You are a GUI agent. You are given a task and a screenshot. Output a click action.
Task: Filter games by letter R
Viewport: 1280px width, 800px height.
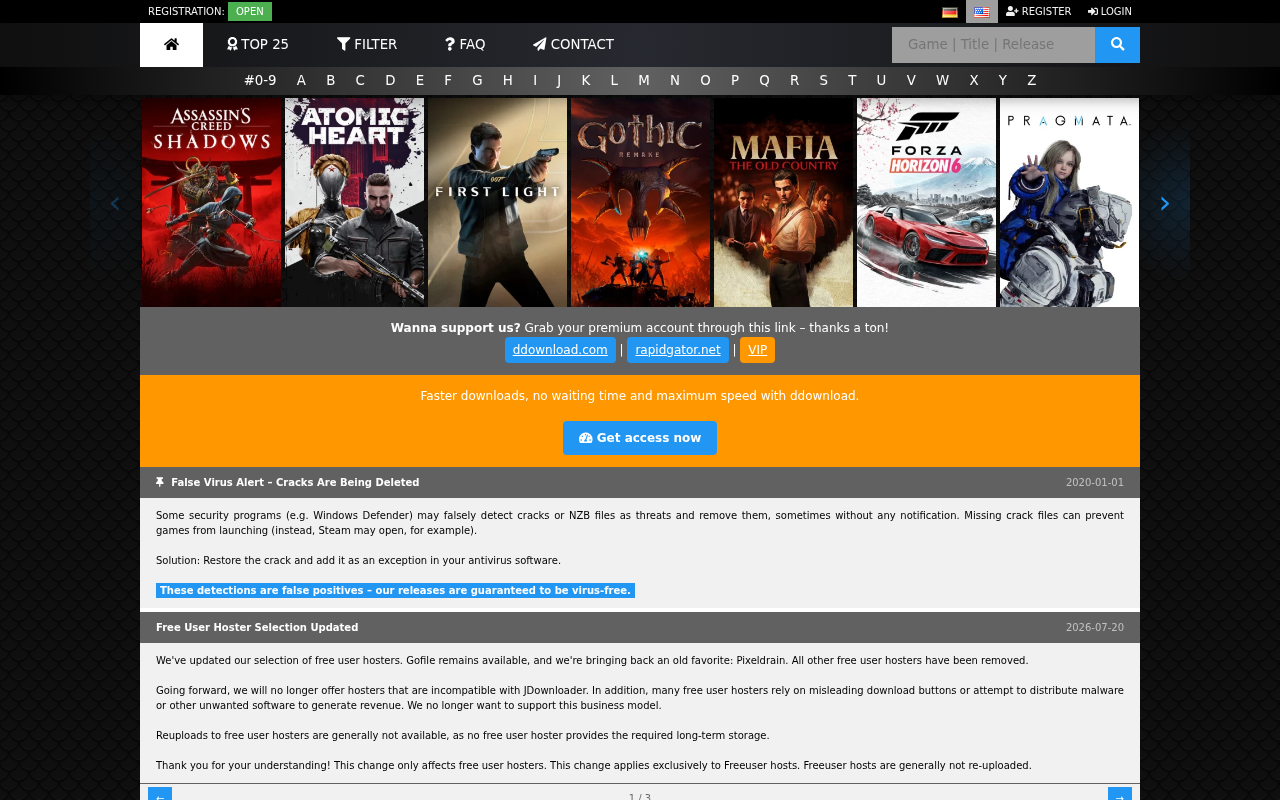[795, 81]
